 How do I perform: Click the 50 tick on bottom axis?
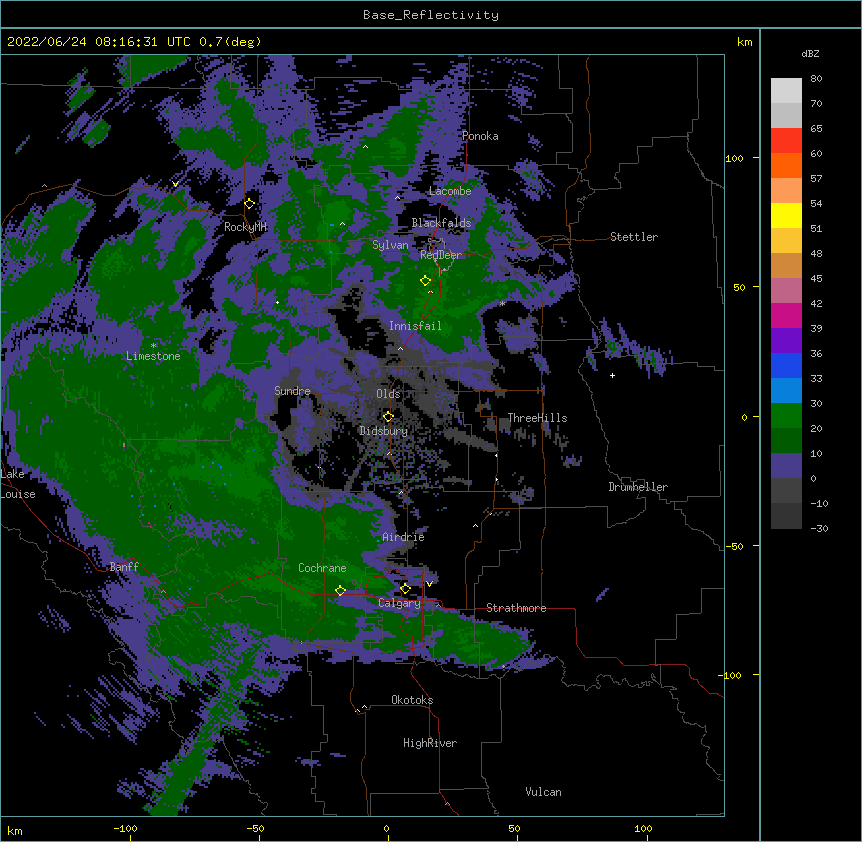coord(514,828)
